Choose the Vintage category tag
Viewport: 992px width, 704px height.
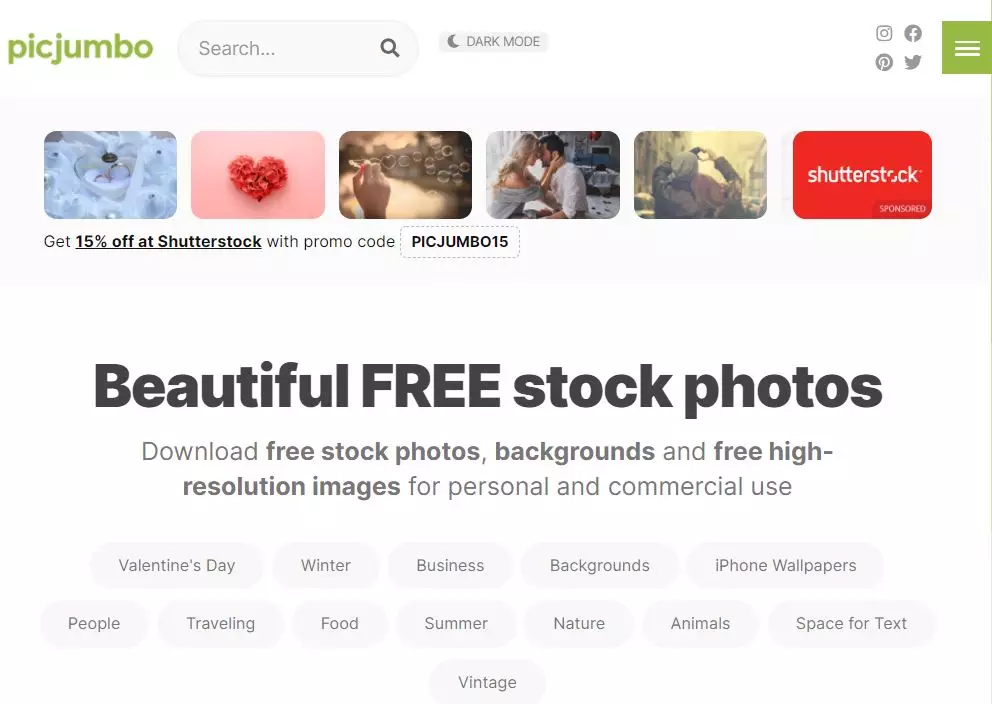click(x=487, y=682)
